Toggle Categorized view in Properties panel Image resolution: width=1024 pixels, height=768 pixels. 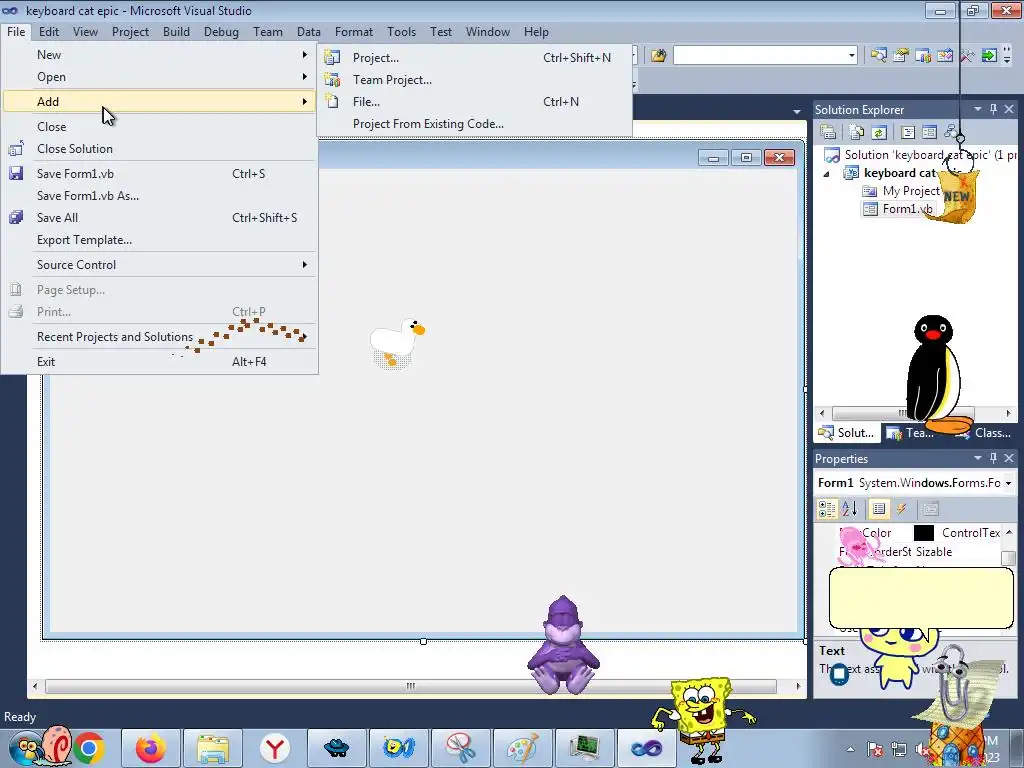(827, 509)
